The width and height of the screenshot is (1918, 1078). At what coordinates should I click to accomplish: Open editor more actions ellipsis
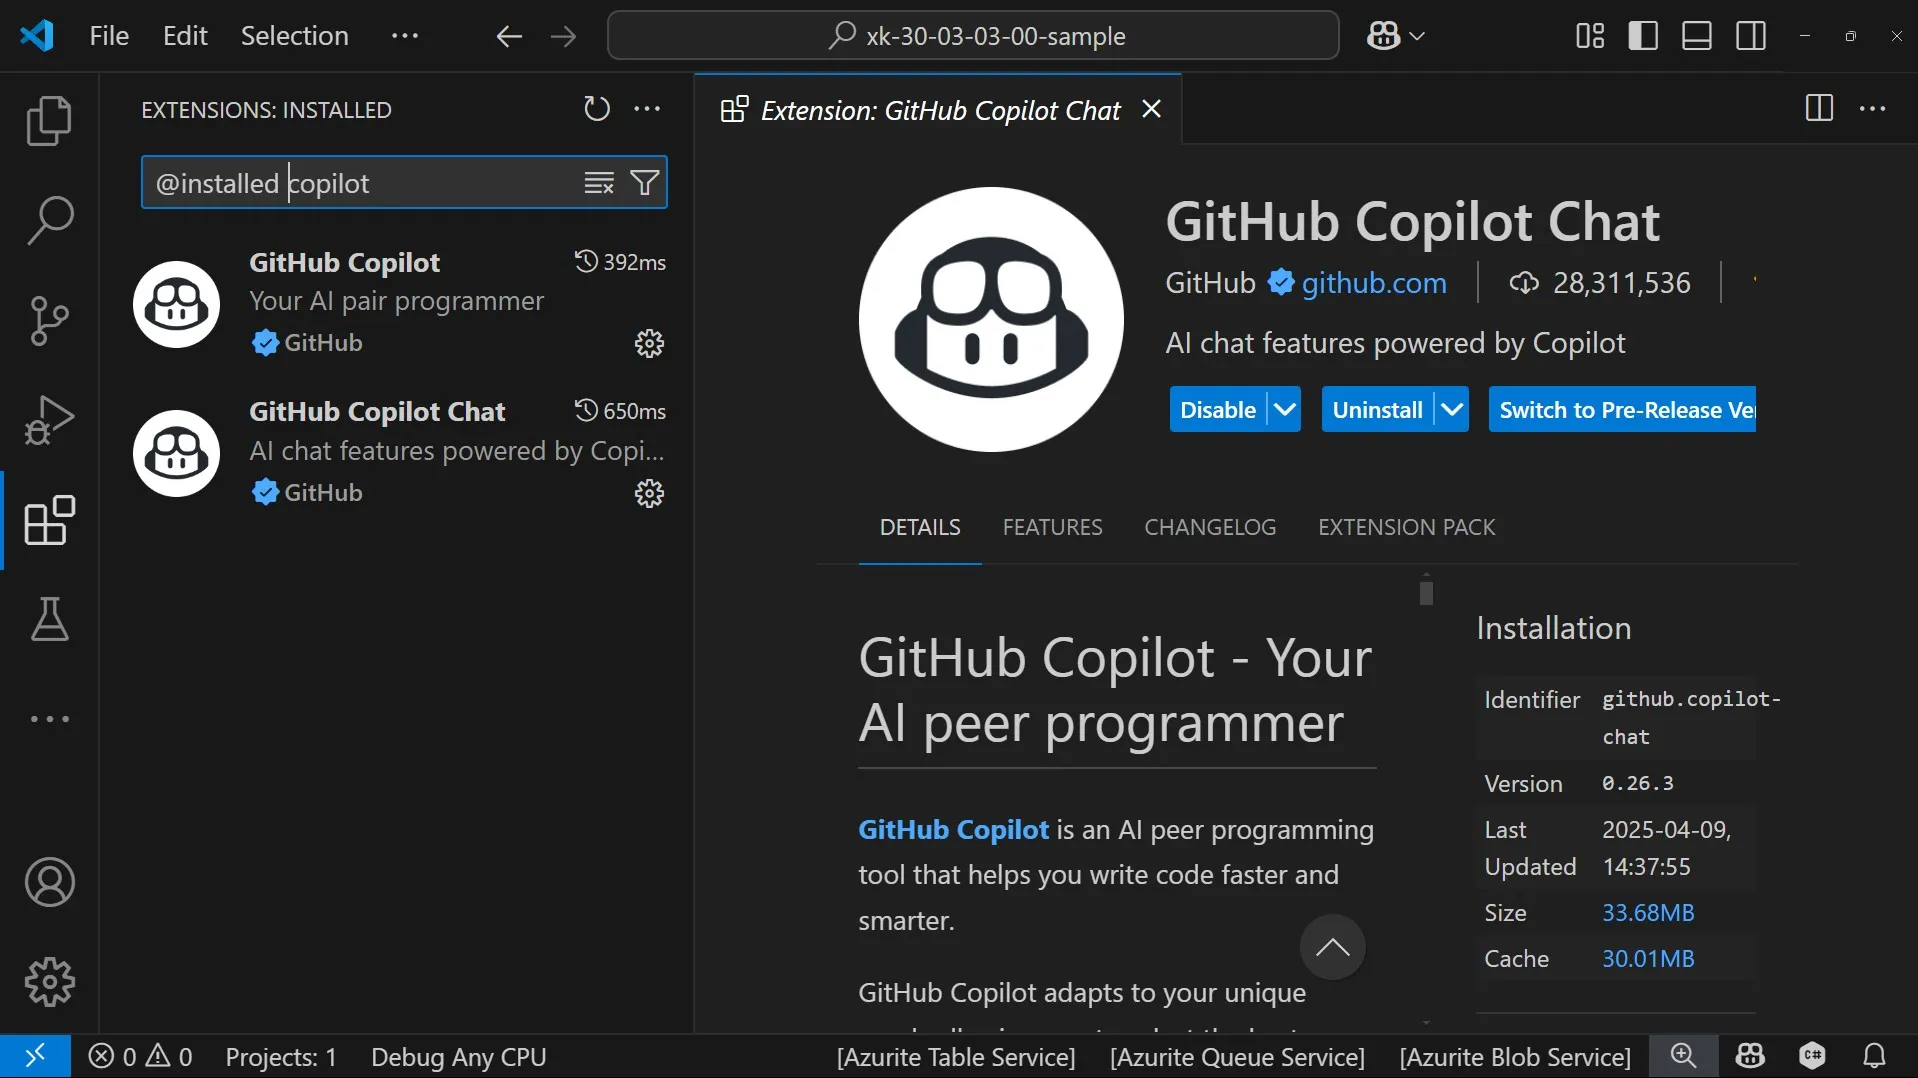pyautogui.click(x=1872, y=108)
